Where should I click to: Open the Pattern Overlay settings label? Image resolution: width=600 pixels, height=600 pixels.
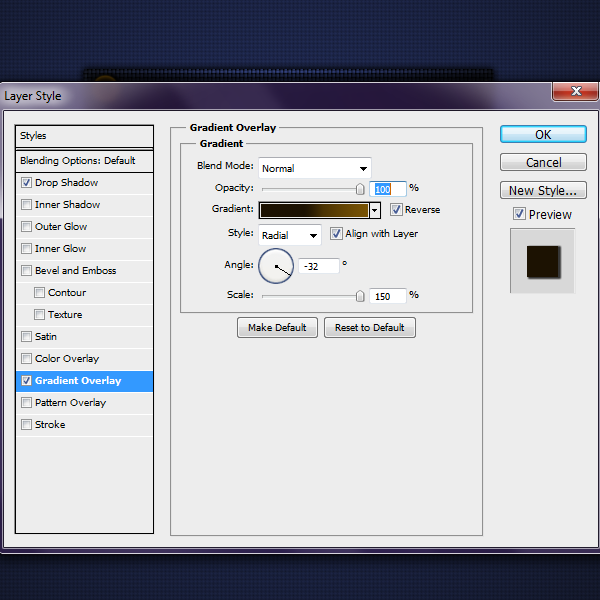coord(70,403)
